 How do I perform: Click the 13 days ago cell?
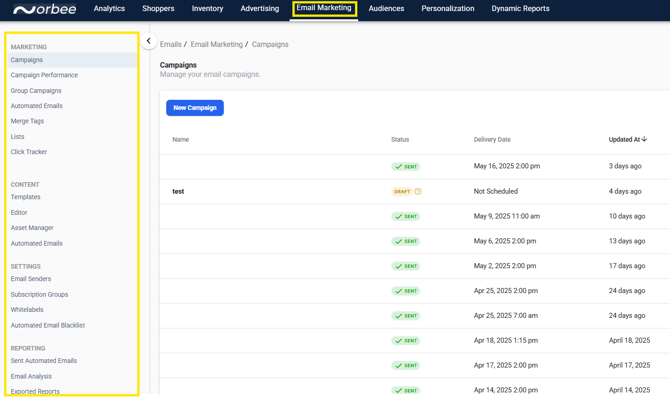click(x=627, y=241)
